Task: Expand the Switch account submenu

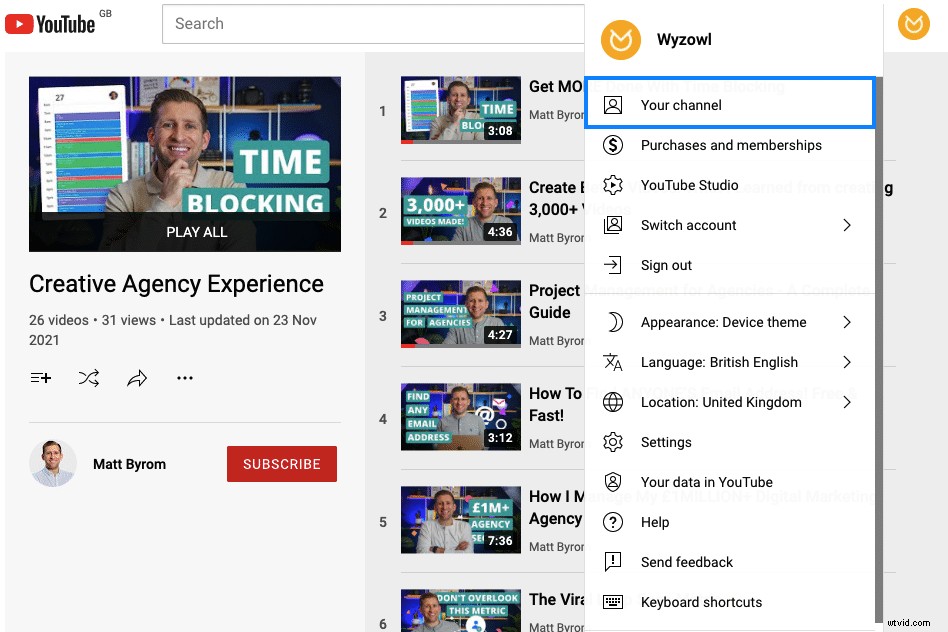Action: click(688, 225)
